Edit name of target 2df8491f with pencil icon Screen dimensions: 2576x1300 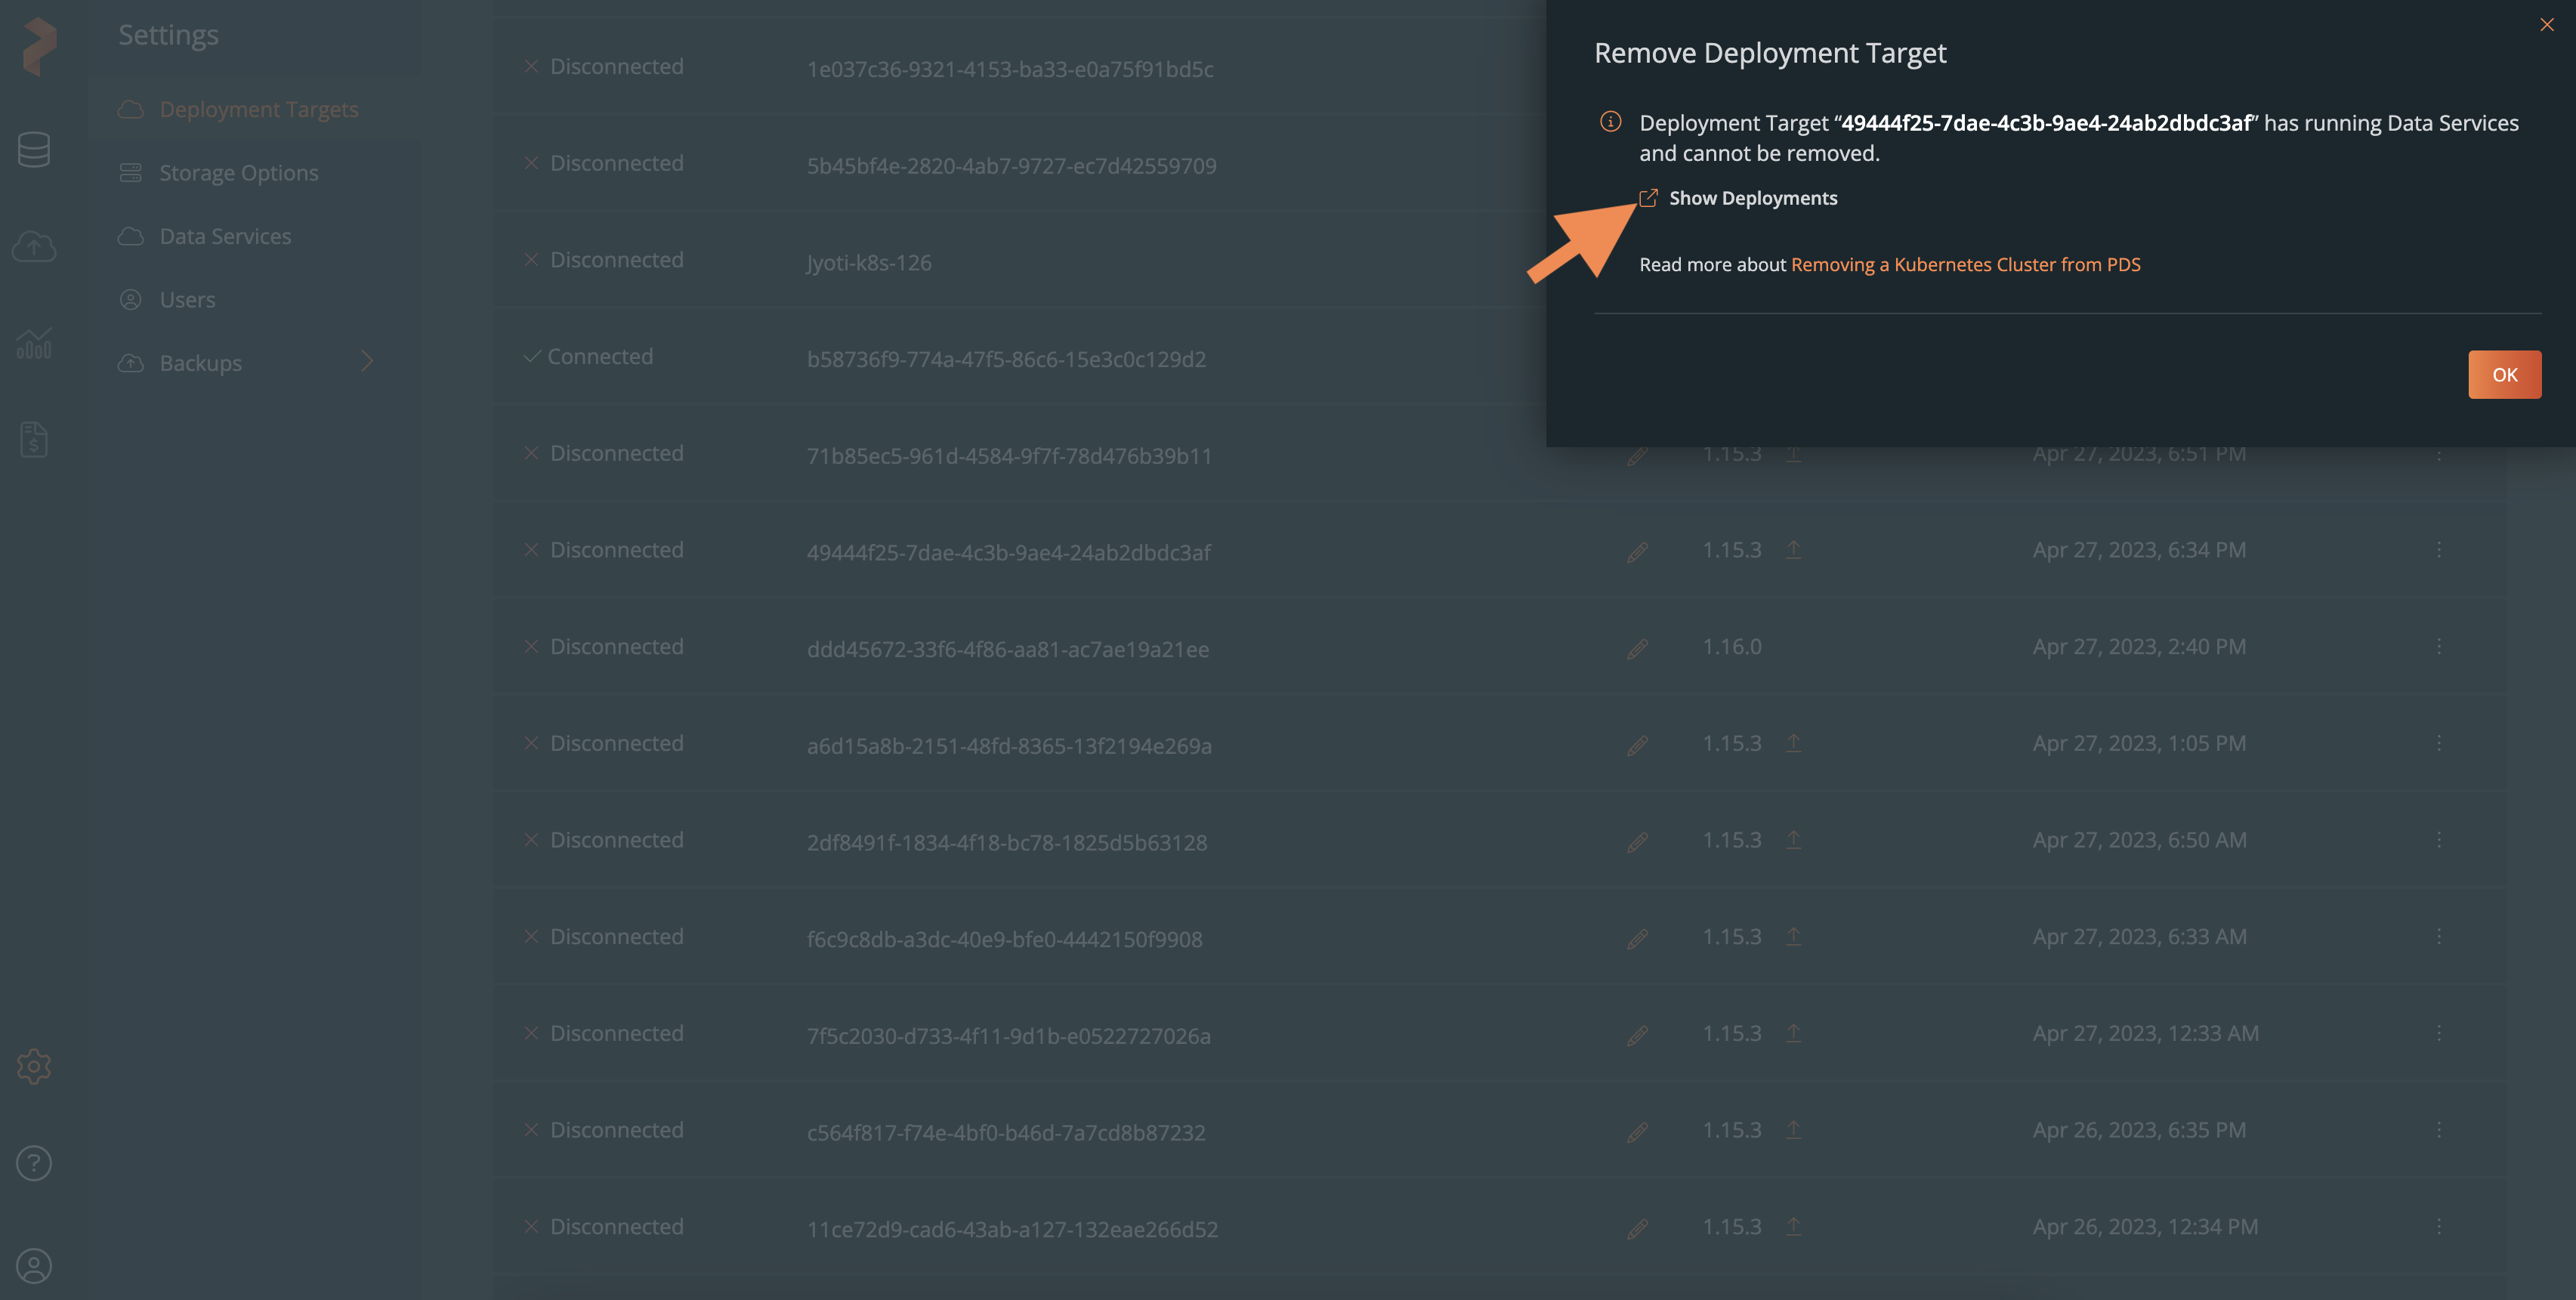1637,842
